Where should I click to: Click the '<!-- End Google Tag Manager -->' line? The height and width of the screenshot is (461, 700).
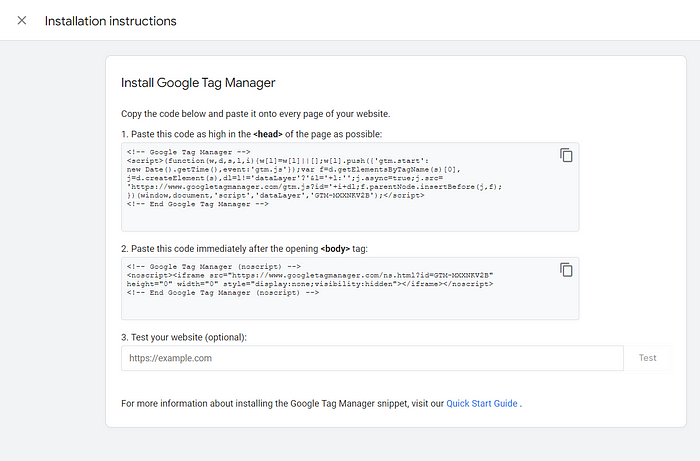[198, 204]
